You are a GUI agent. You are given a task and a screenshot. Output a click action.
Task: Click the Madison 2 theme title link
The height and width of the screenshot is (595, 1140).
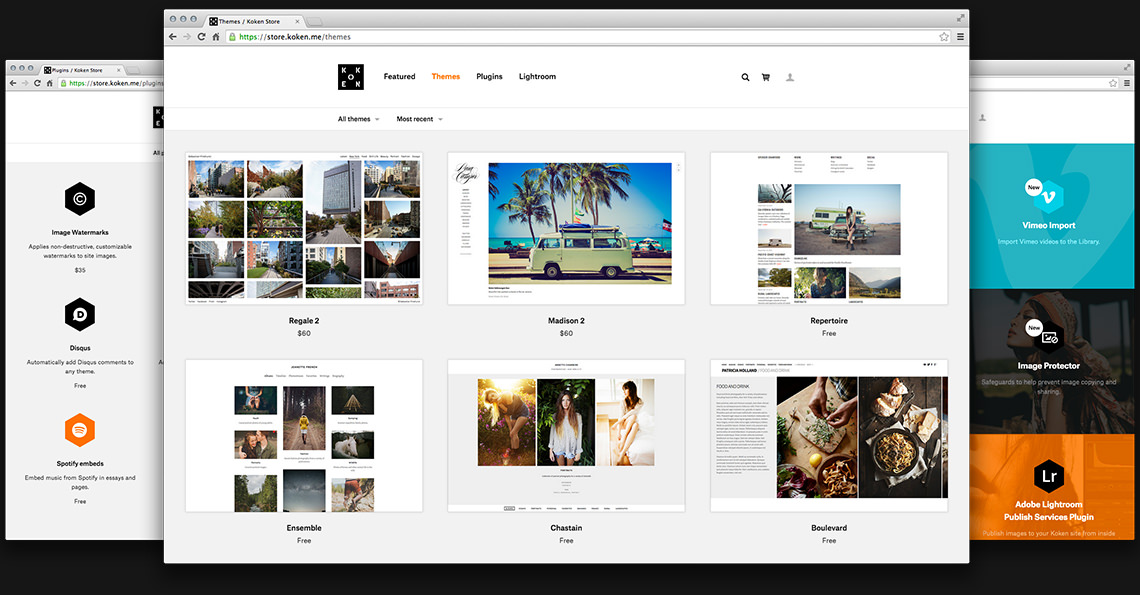566,321
